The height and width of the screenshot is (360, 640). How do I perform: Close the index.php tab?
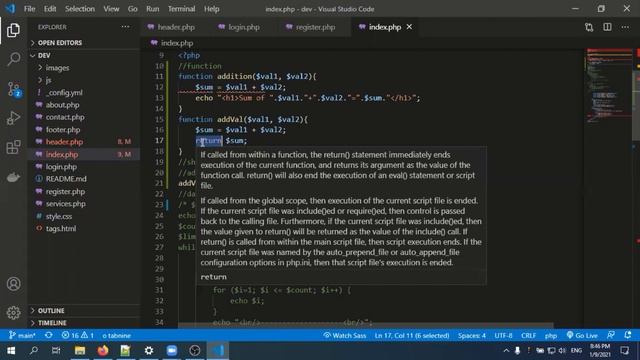pos(409,27)
